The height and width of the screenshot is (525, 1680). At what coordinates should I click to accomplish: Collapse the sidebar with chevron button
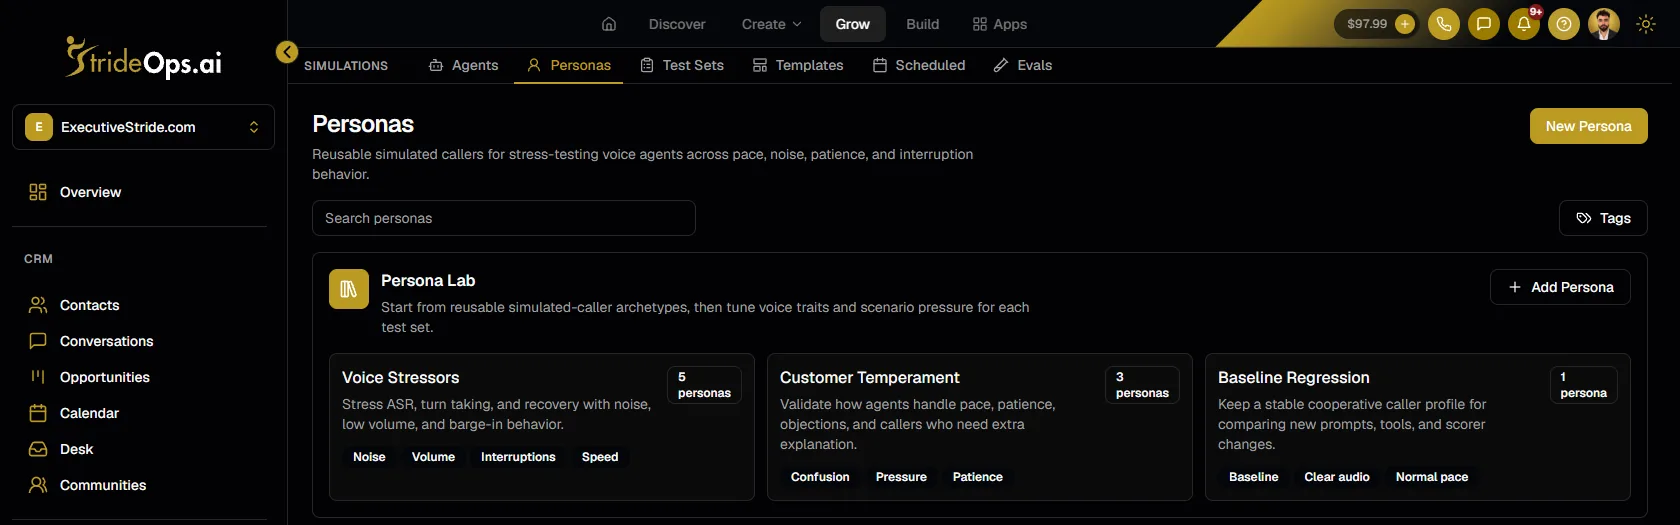pyautogui.click(x=287, y=52)
